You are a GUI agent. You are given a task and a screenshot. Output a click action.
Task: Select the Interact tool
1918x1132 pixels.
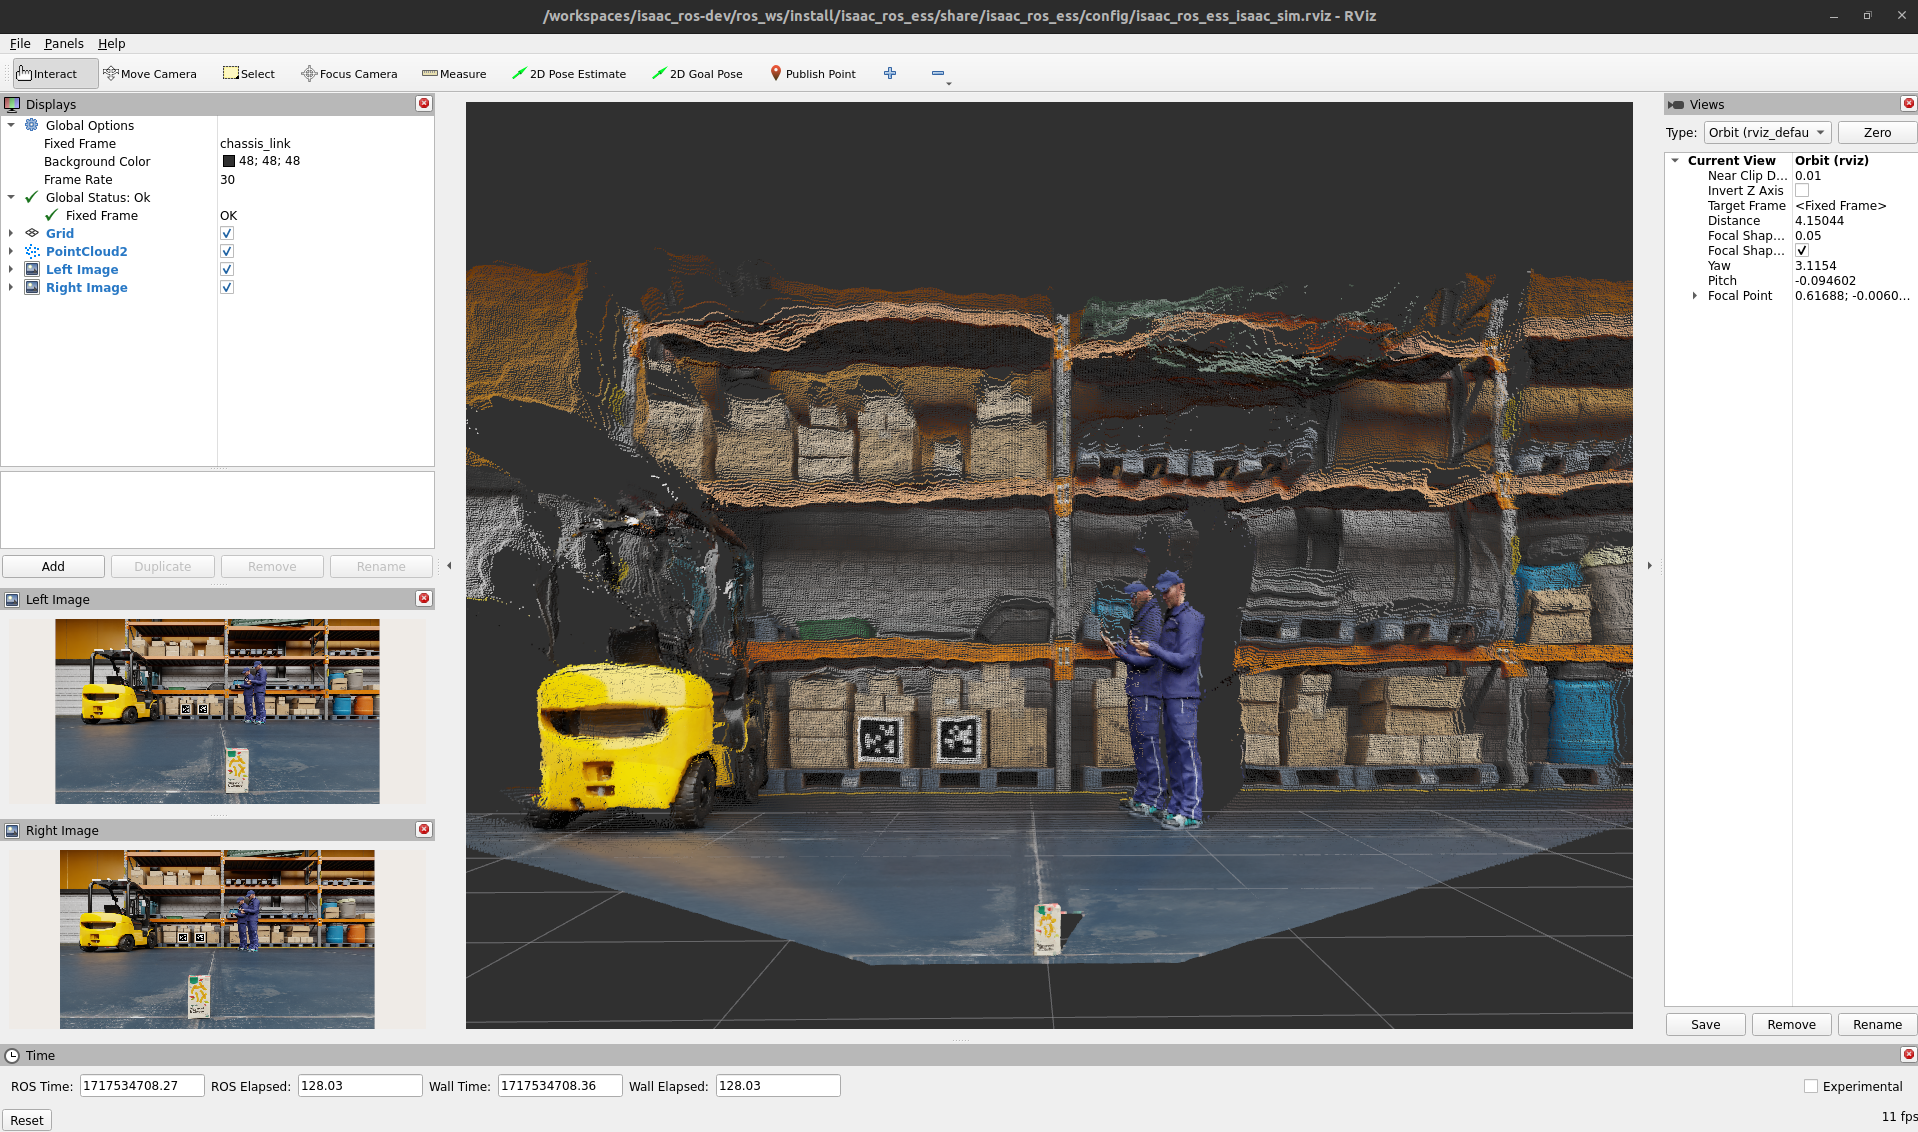[x=47, y=74]
